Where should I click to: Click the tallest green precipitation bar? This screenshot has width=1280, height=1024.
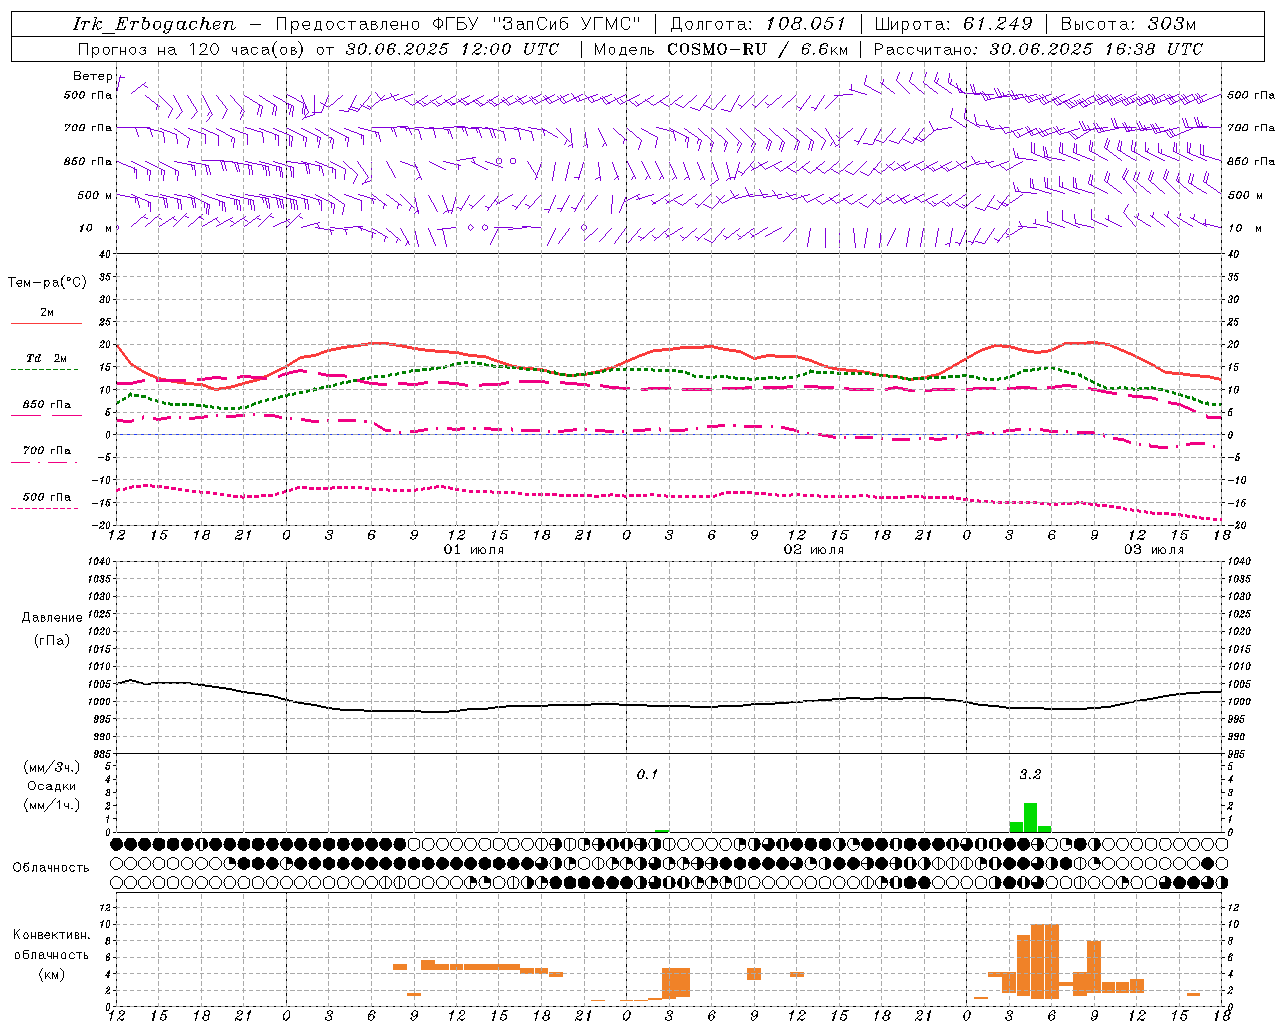(x=1030, y=817)
